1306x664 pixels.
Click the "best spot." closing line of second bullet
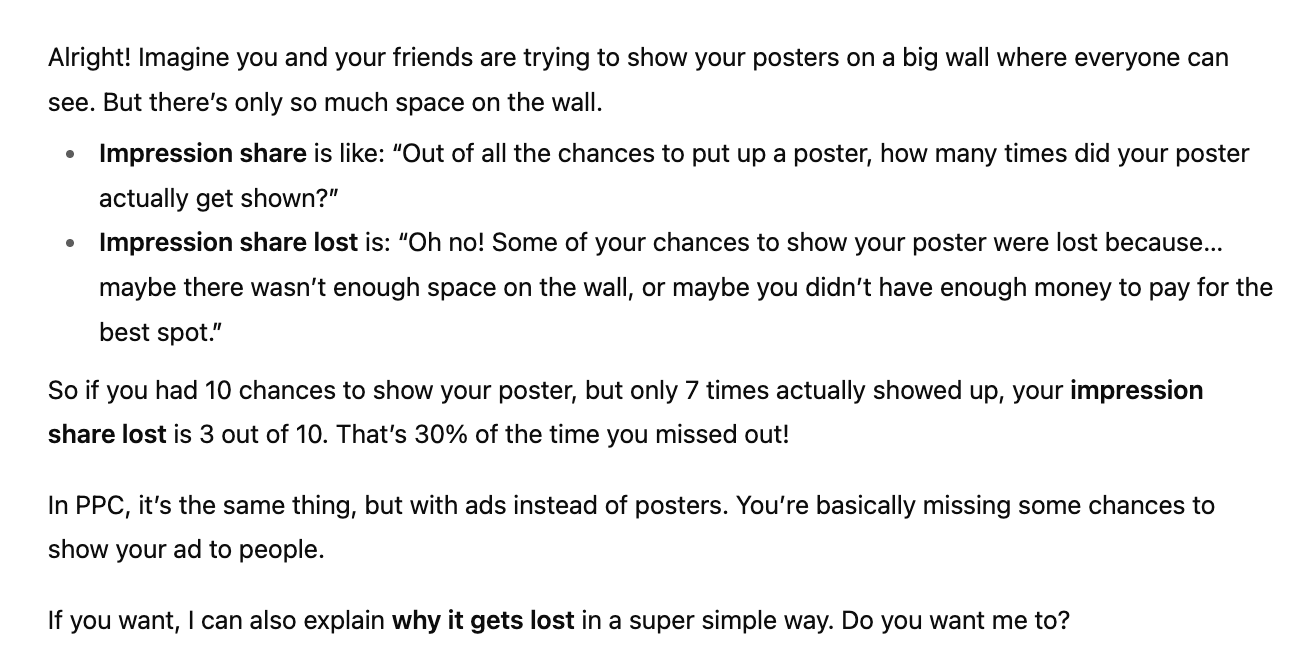(x=160, y=333)
